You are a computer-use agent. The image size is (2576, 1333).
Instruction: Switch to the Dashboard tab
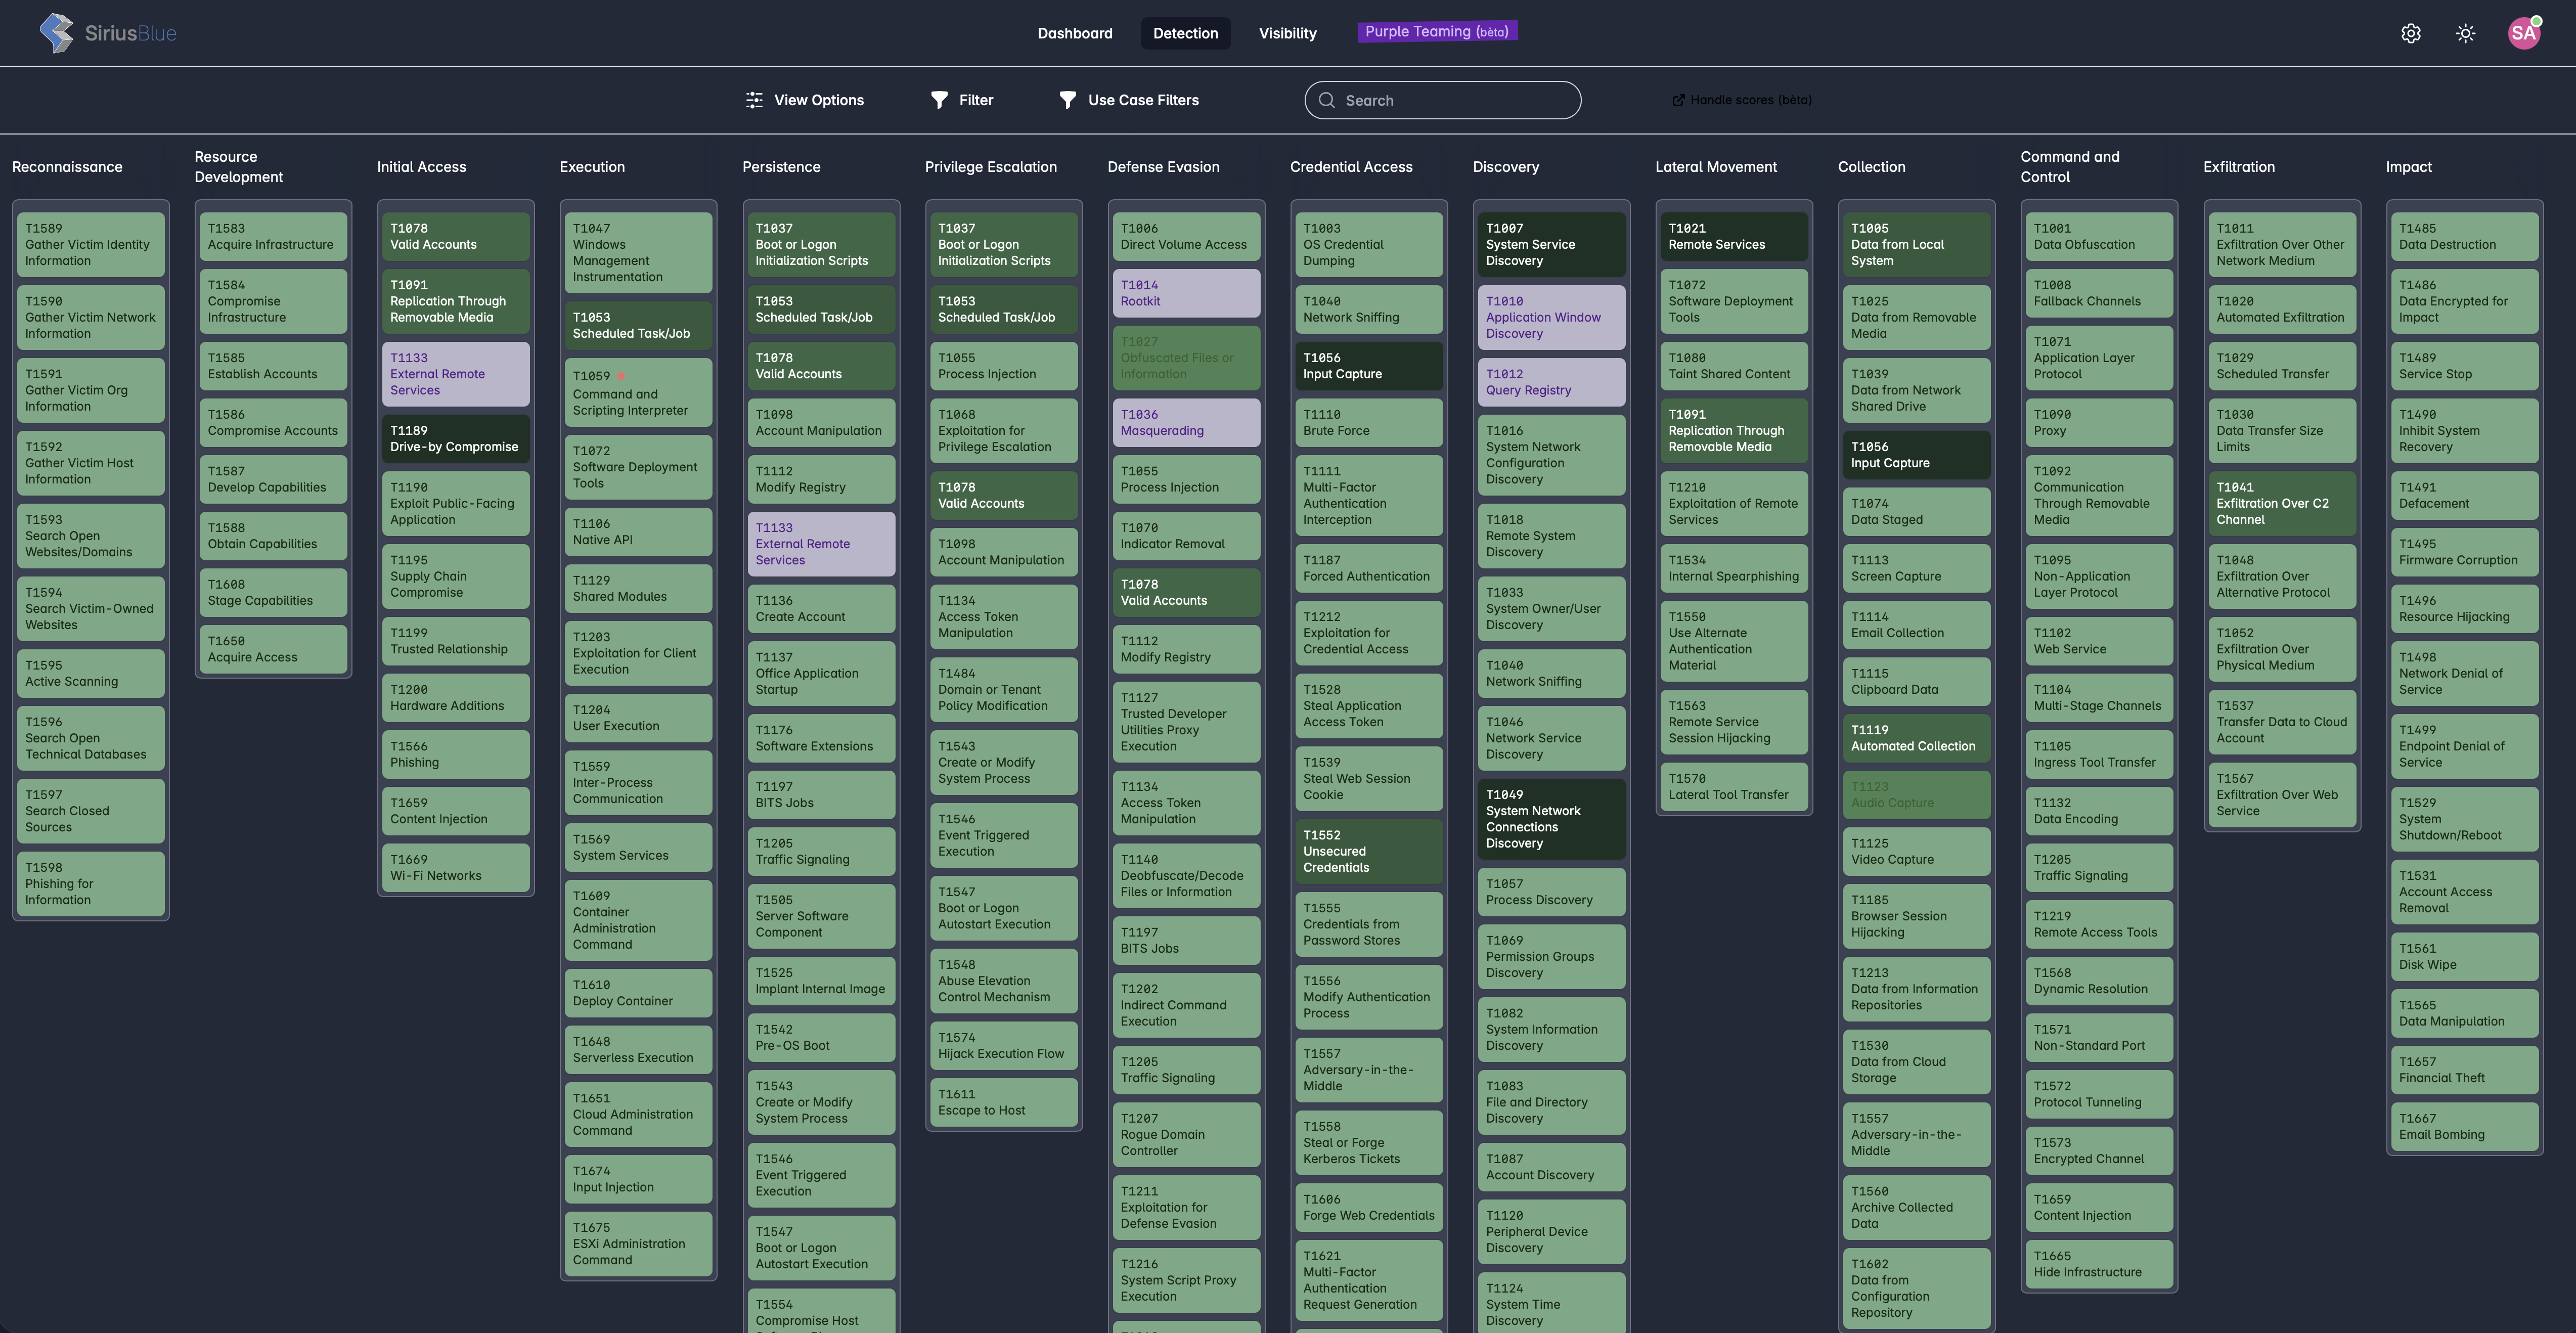click(x=1074, y=33)
